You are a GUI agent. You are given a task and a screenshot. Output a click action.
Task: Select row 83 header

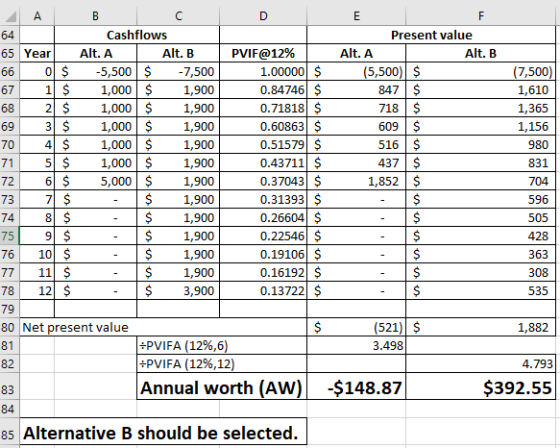point(10,387)
